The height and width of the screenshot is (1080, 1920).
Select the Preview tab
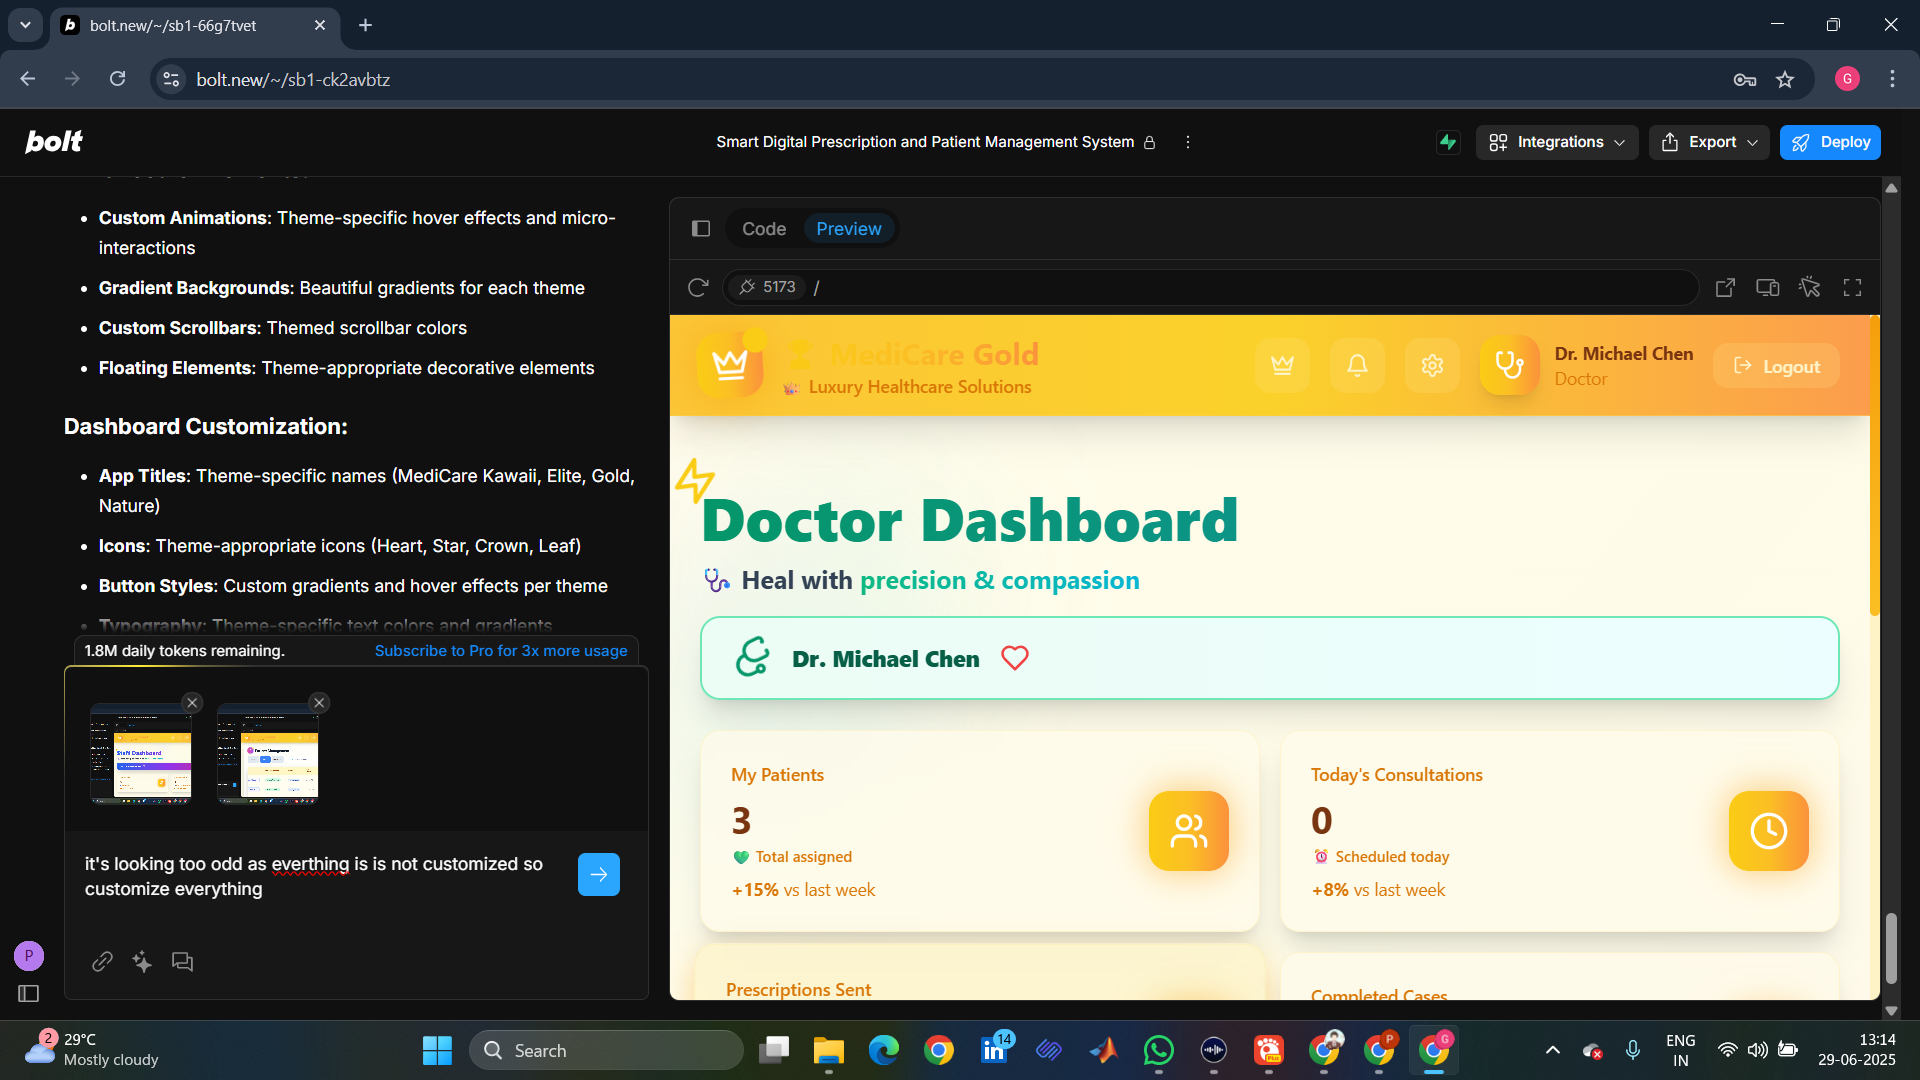tap(848, 229)
